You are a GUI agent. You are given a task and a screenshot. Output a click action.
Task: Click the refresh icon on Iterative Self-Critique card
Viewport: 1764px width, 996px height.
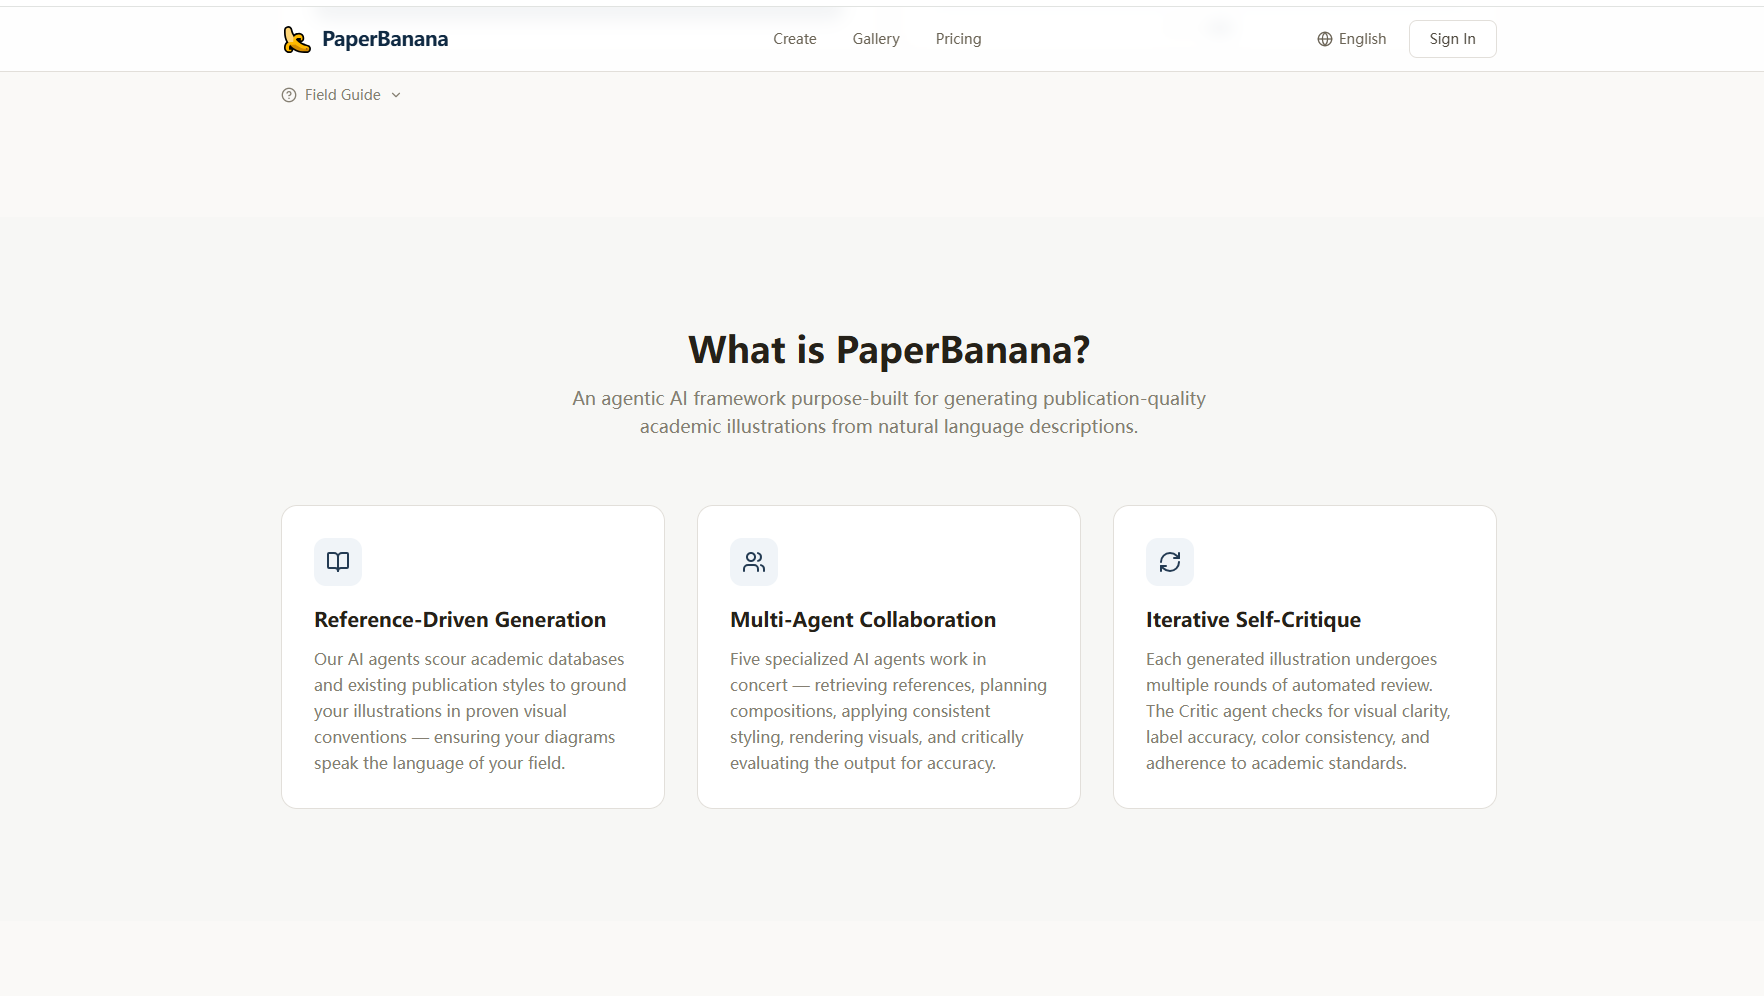coord(1170,561)
